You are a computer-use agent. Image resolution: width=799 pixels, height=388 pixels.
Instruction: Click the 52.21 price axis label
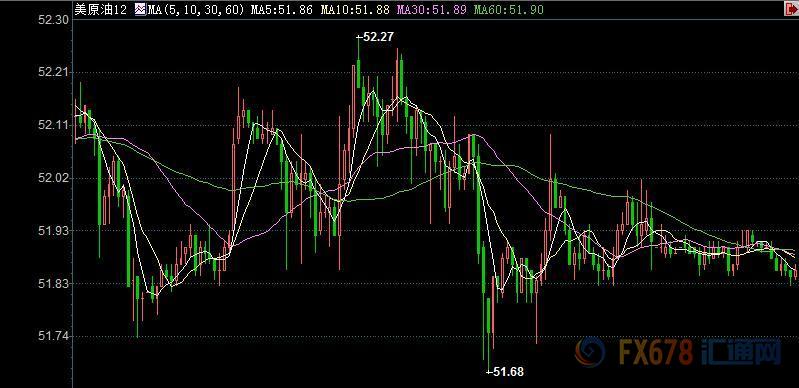click(53, 72)
